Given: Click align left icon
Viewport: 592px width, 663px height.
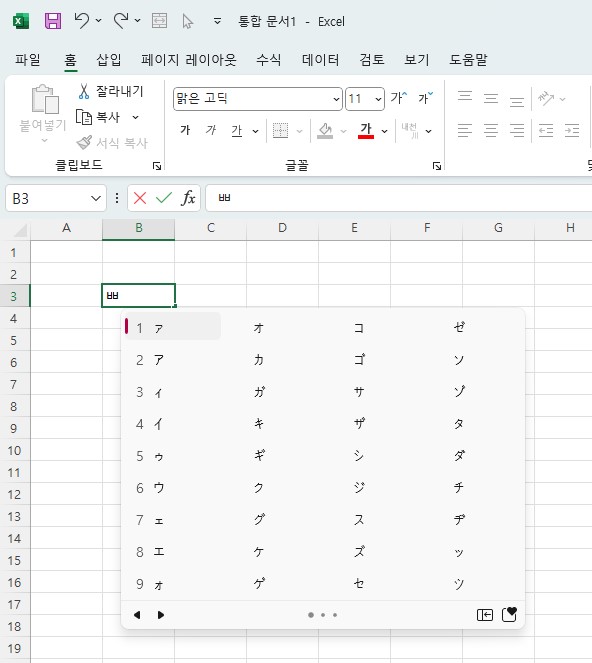Looking at the screenshot, I should click(465, 131).
